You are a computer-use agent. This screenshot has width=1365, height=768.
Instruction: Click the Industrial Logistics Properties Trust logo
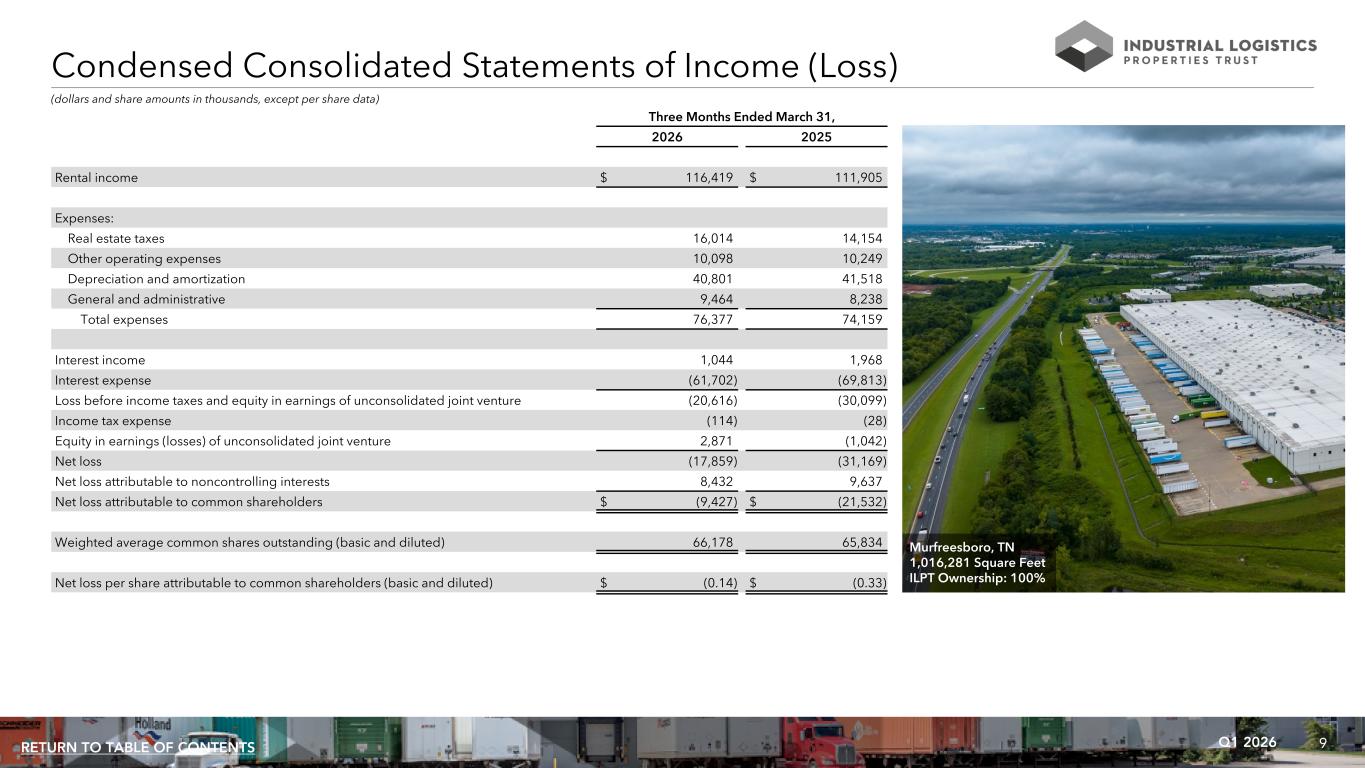click(x=1186, y=46)
